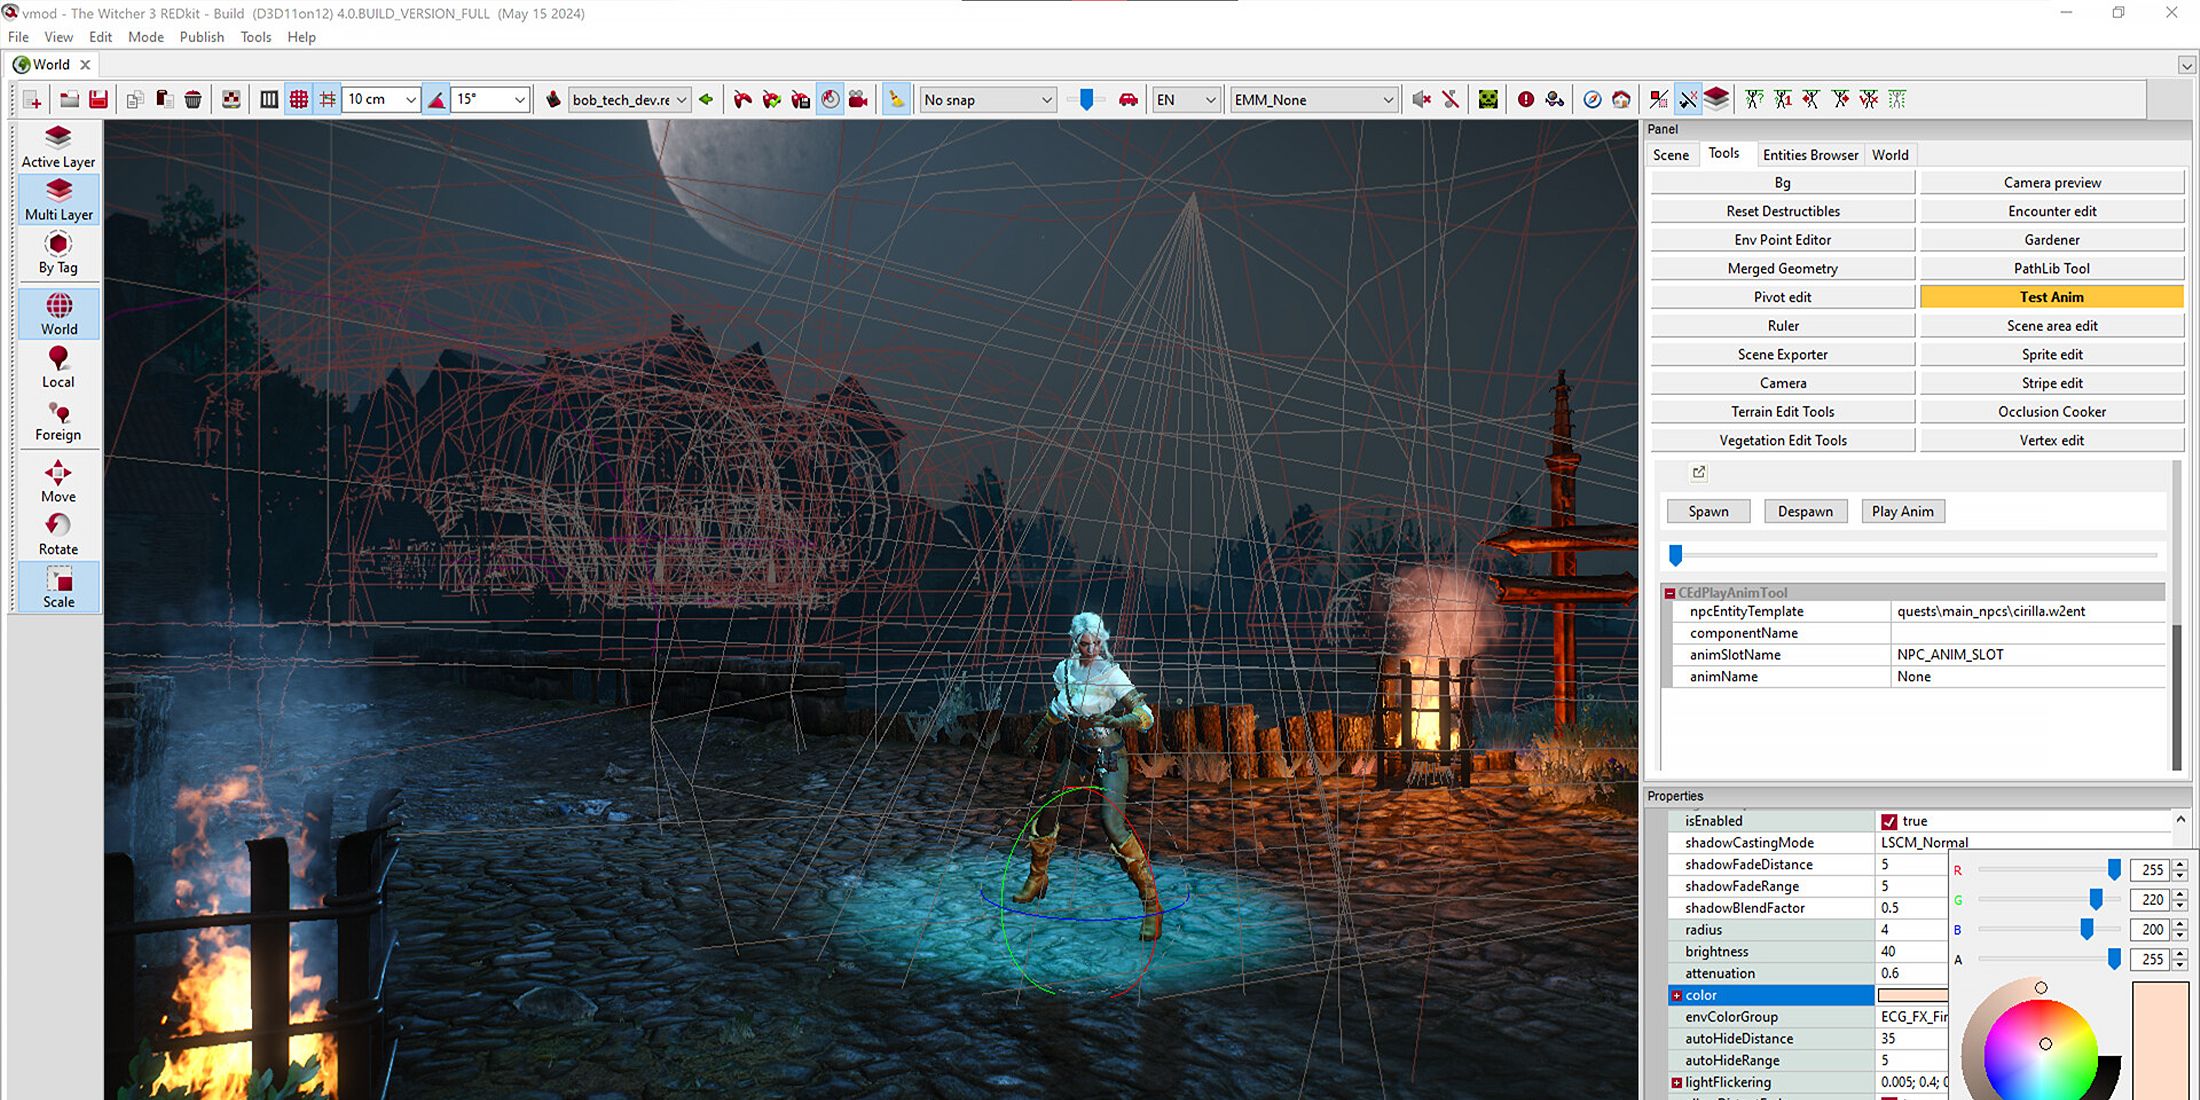Image resolution: width=2200 pixels, height=1100 pixels.
Task: Click the Green channel slider handle
Action: point(2095,900)
